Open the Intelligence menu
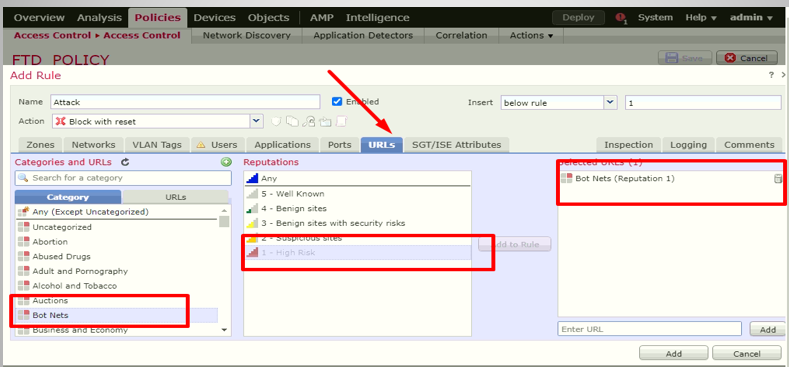789x367 pixels. tap(377, 18)
